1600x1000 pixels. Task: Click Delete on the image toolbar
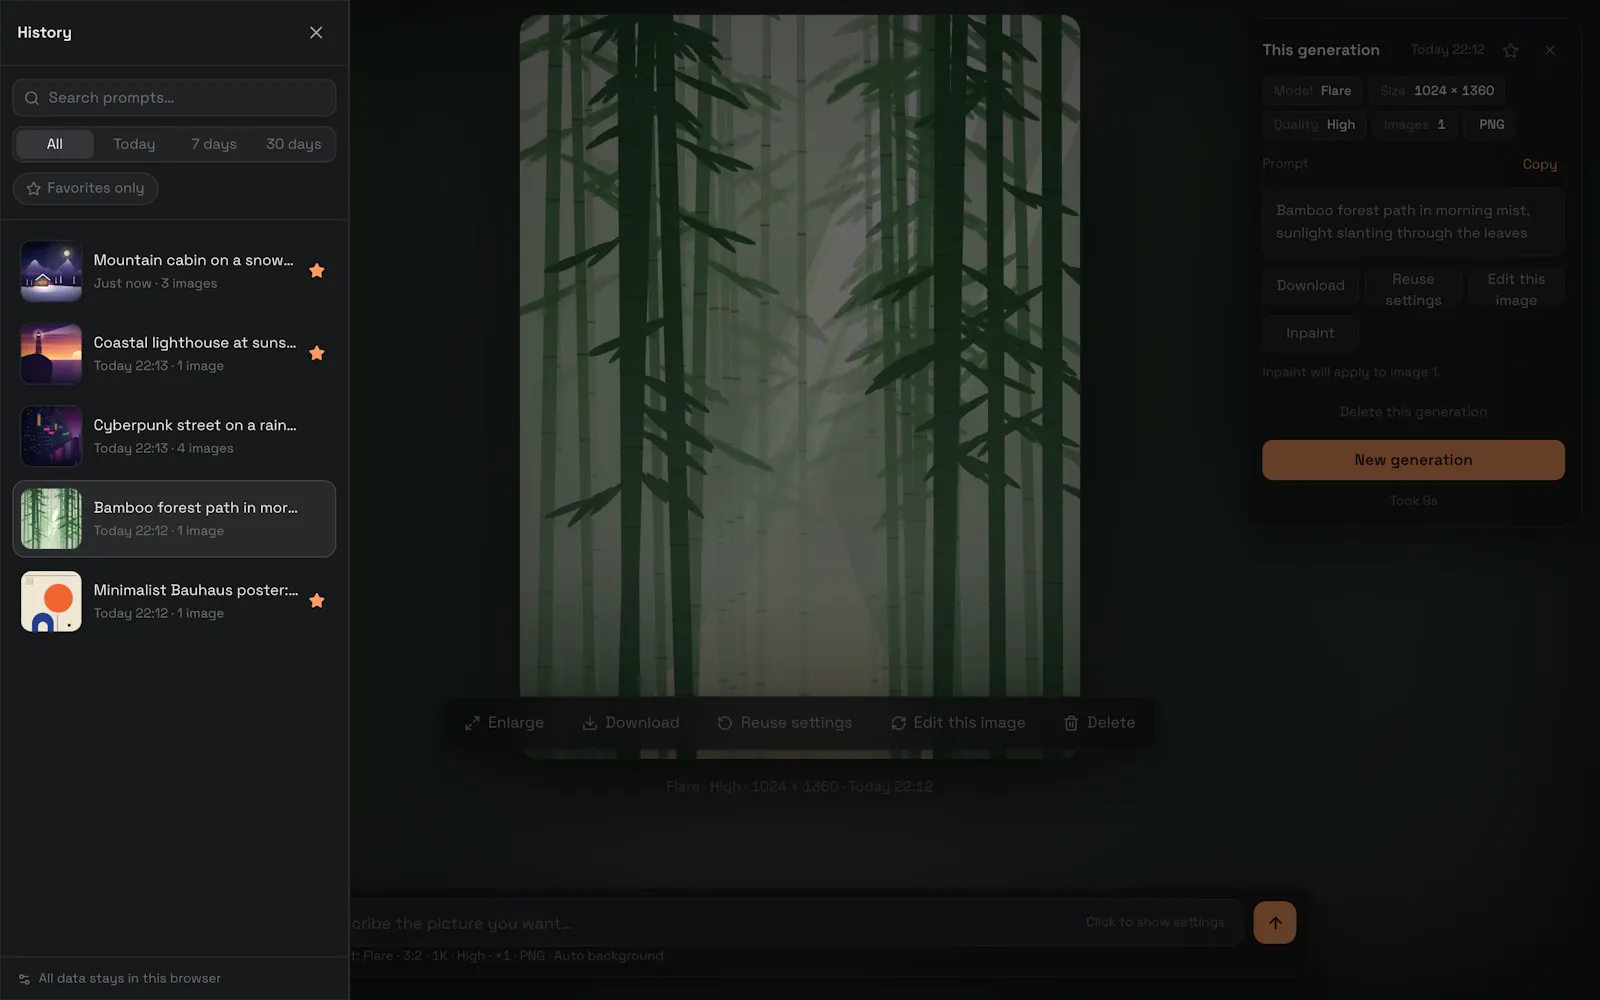pyautogui.click(x=1099, y=723)
